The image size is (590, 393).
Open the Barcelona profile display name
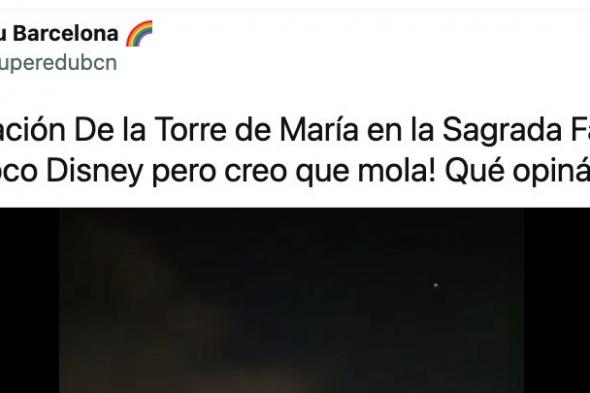point(59,34)
